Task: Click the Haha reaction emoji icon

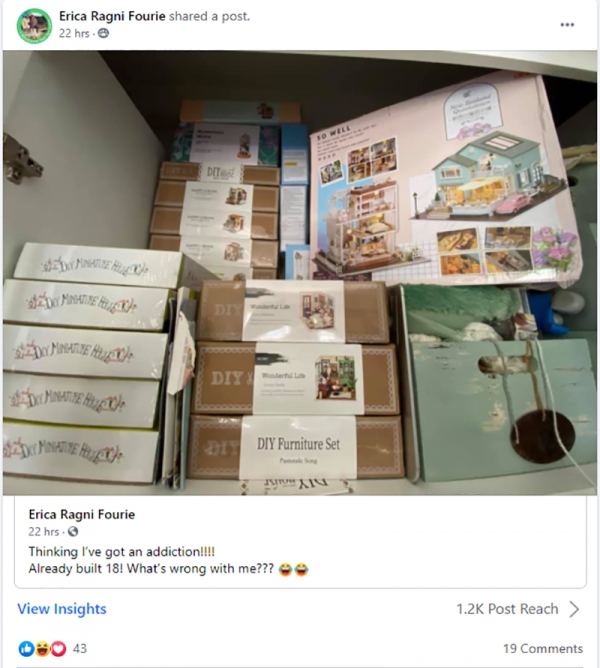Action: point(42,648)
